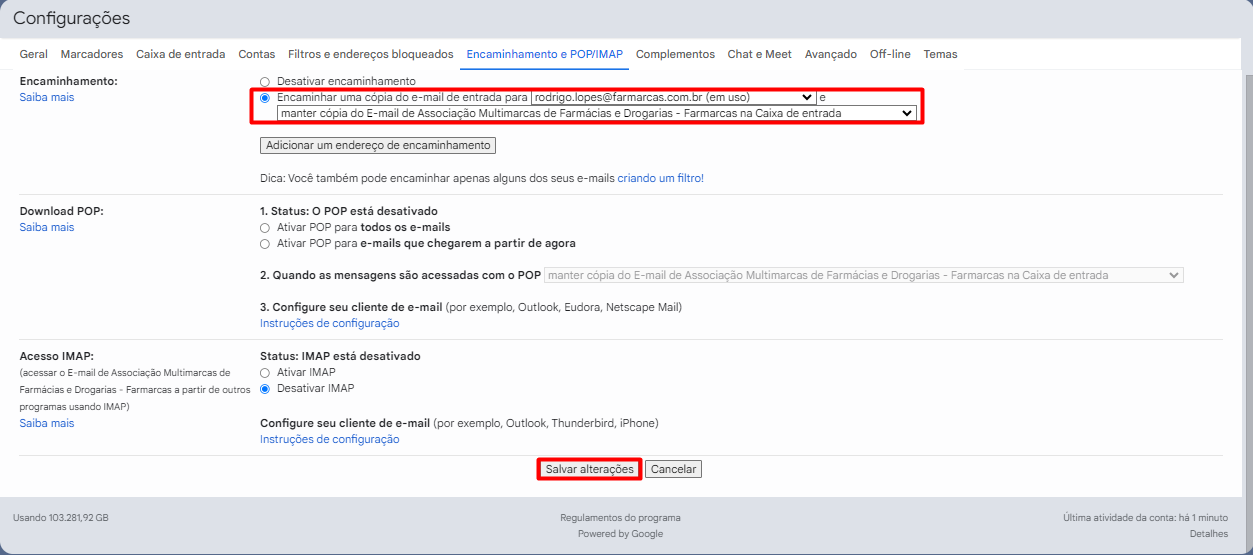The width and height of the screenshot is (1253, 555).
Task: Open the Chat e Meet tab
Action: [759, 54]
